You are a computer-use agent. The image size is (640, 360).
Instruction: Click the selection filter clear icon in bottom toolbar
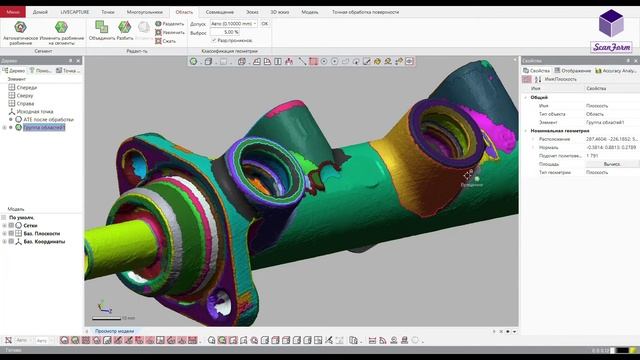[8, 340]
